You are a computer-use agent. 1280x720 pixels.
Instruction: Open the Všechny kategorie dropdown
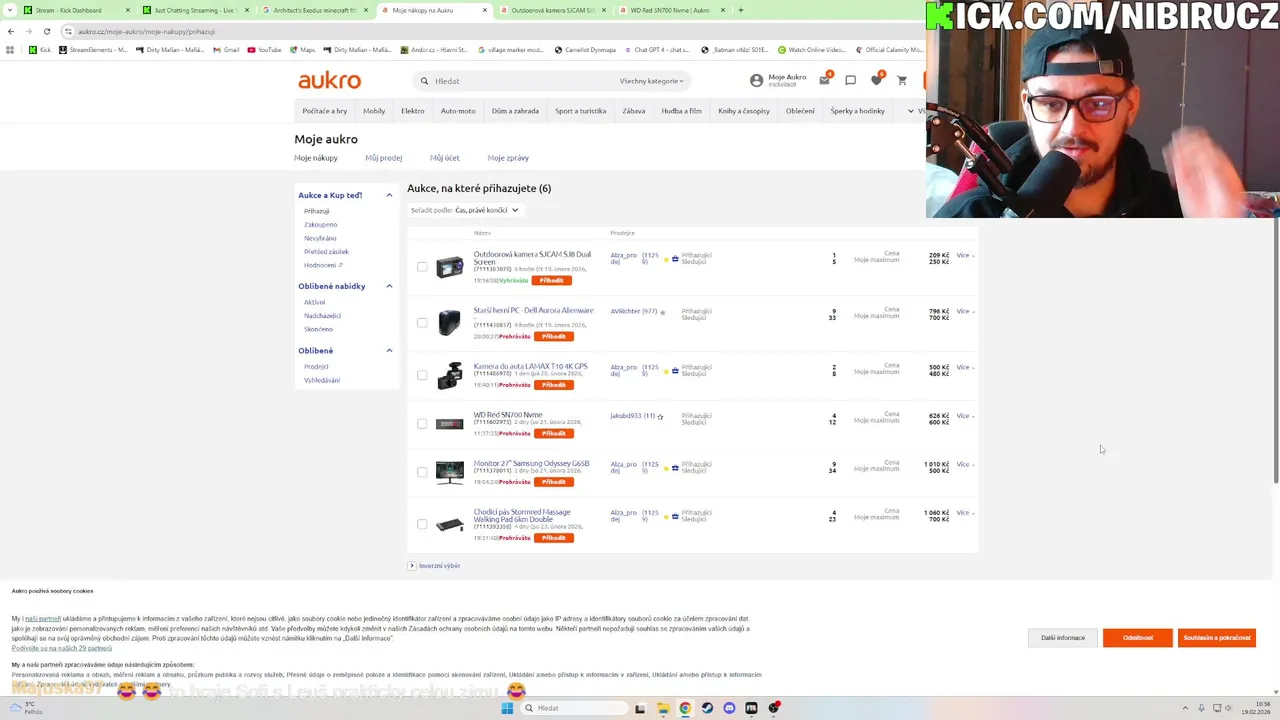pos(651,81)
